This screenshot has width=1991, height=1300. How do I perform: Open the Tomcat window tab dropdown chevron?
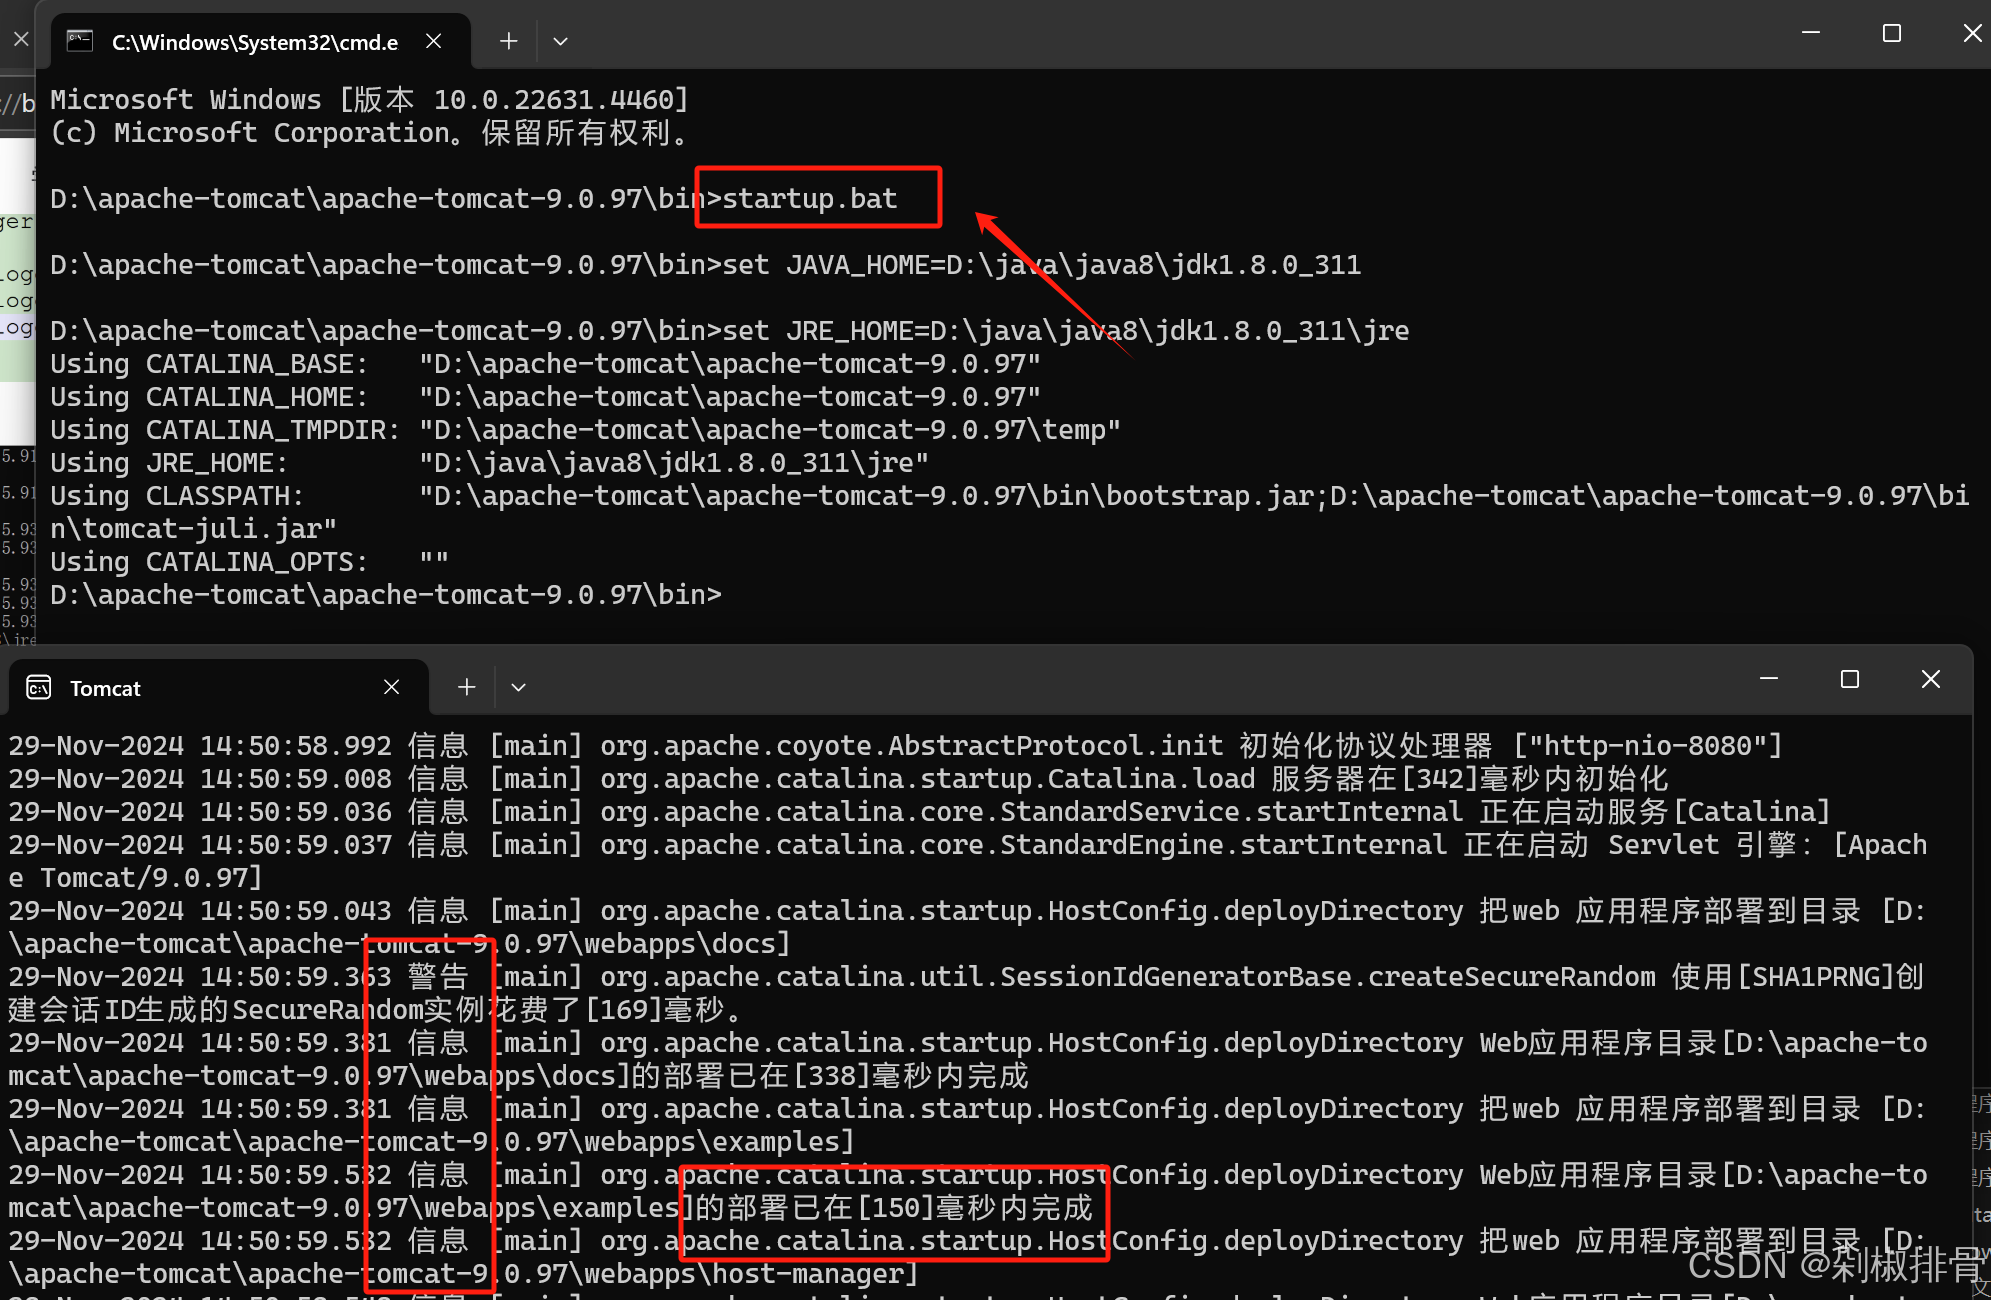(x=518, y=687)
